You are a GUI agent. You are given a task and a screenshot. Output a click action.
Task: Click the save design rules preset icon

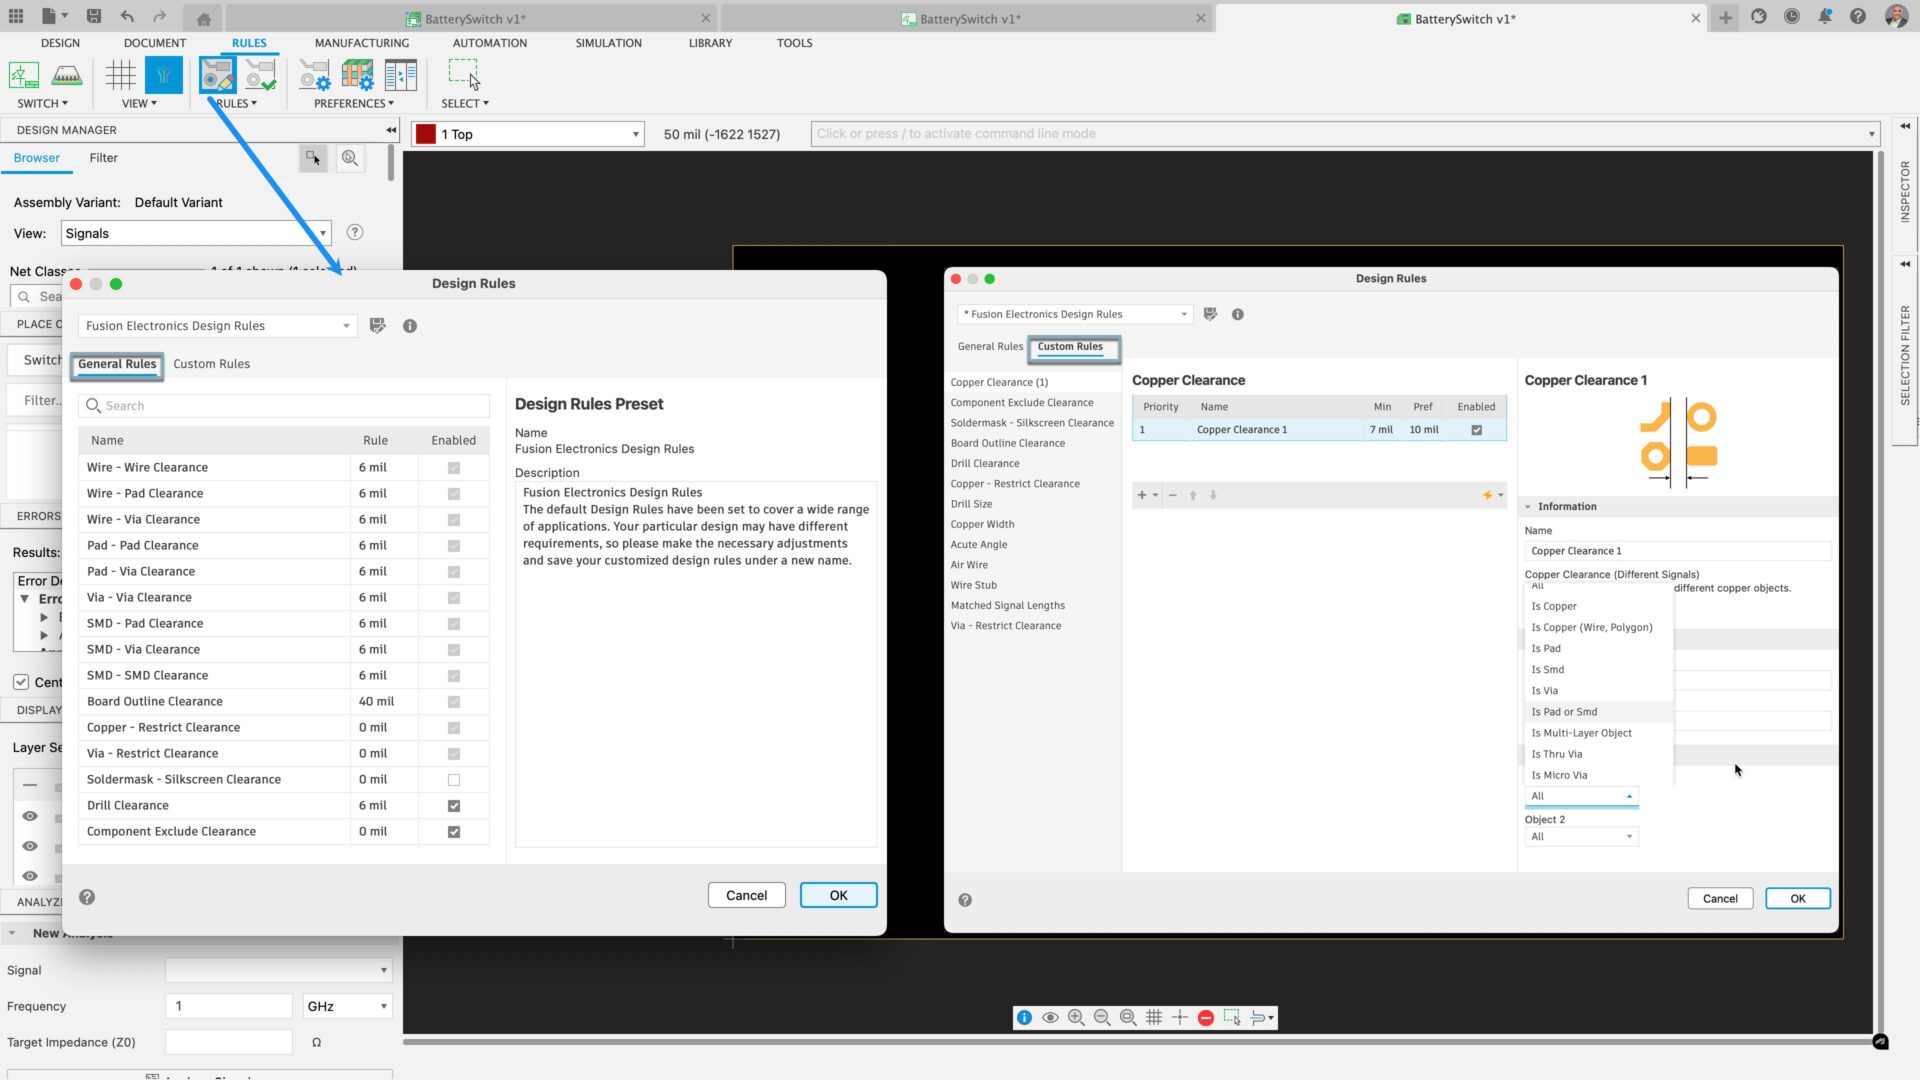[377, 326]
